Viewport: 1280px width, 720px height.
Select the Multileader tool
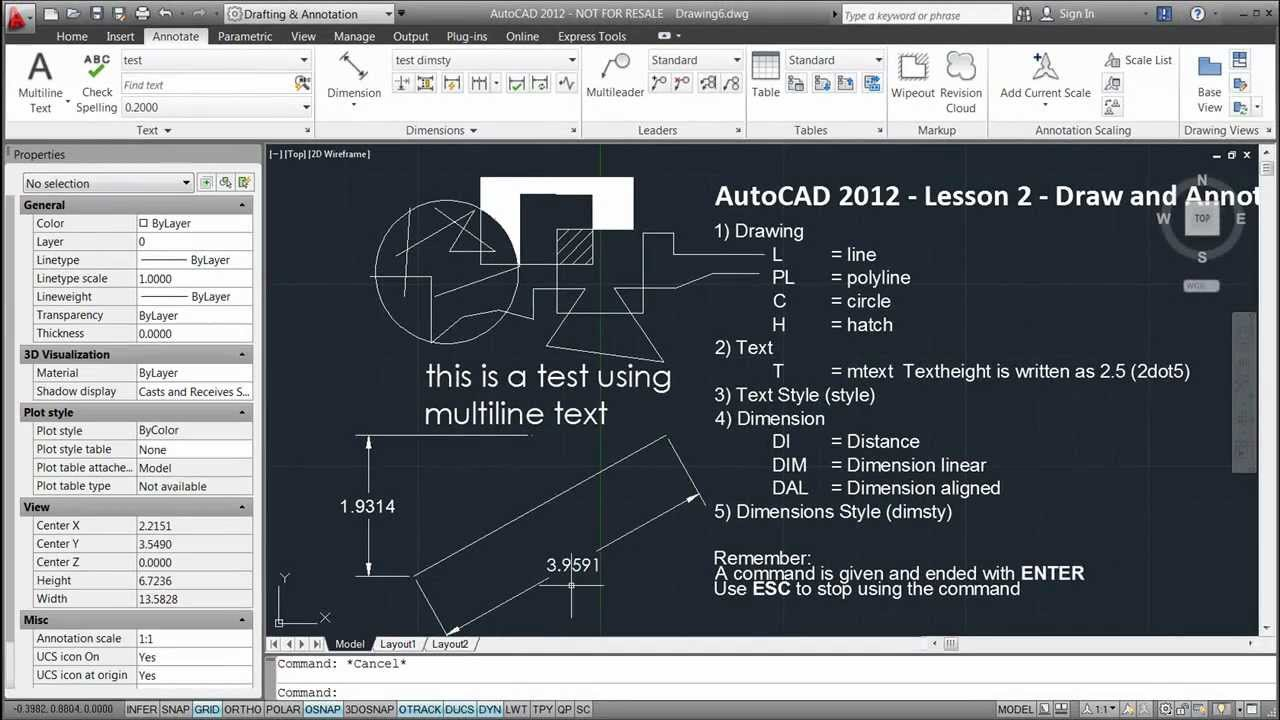[x=615, y=76]
